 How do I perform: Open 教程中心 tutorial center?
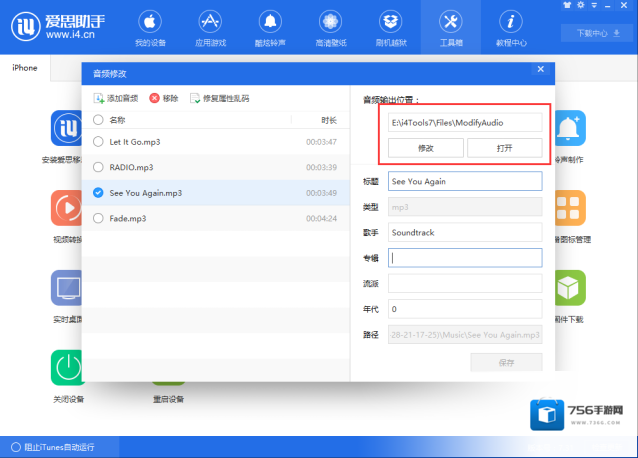511,28
